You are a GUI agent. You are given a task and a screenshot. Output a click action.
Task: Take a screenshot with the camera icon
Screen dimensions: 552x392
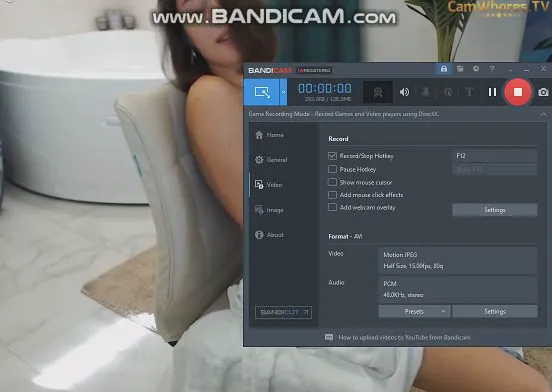tap(543, 92)
